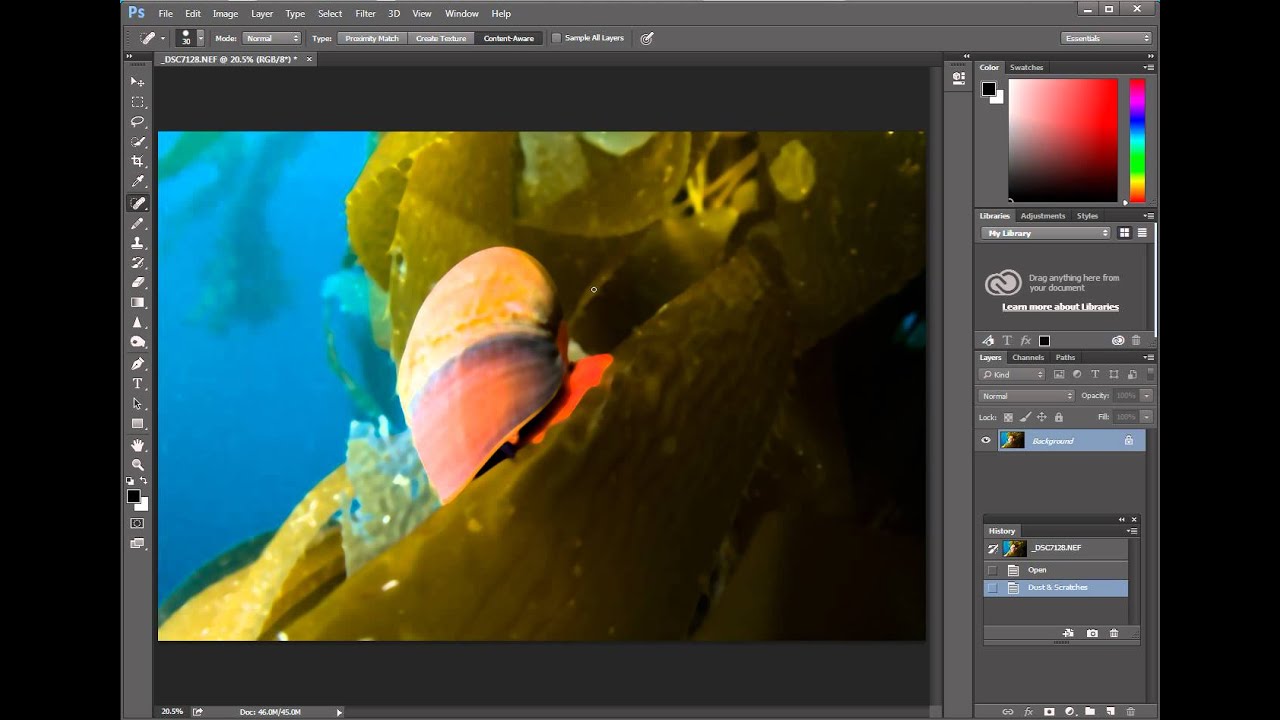Add a layer mask
This screenshot has height=720, width=1280.
coord(1049,712)
